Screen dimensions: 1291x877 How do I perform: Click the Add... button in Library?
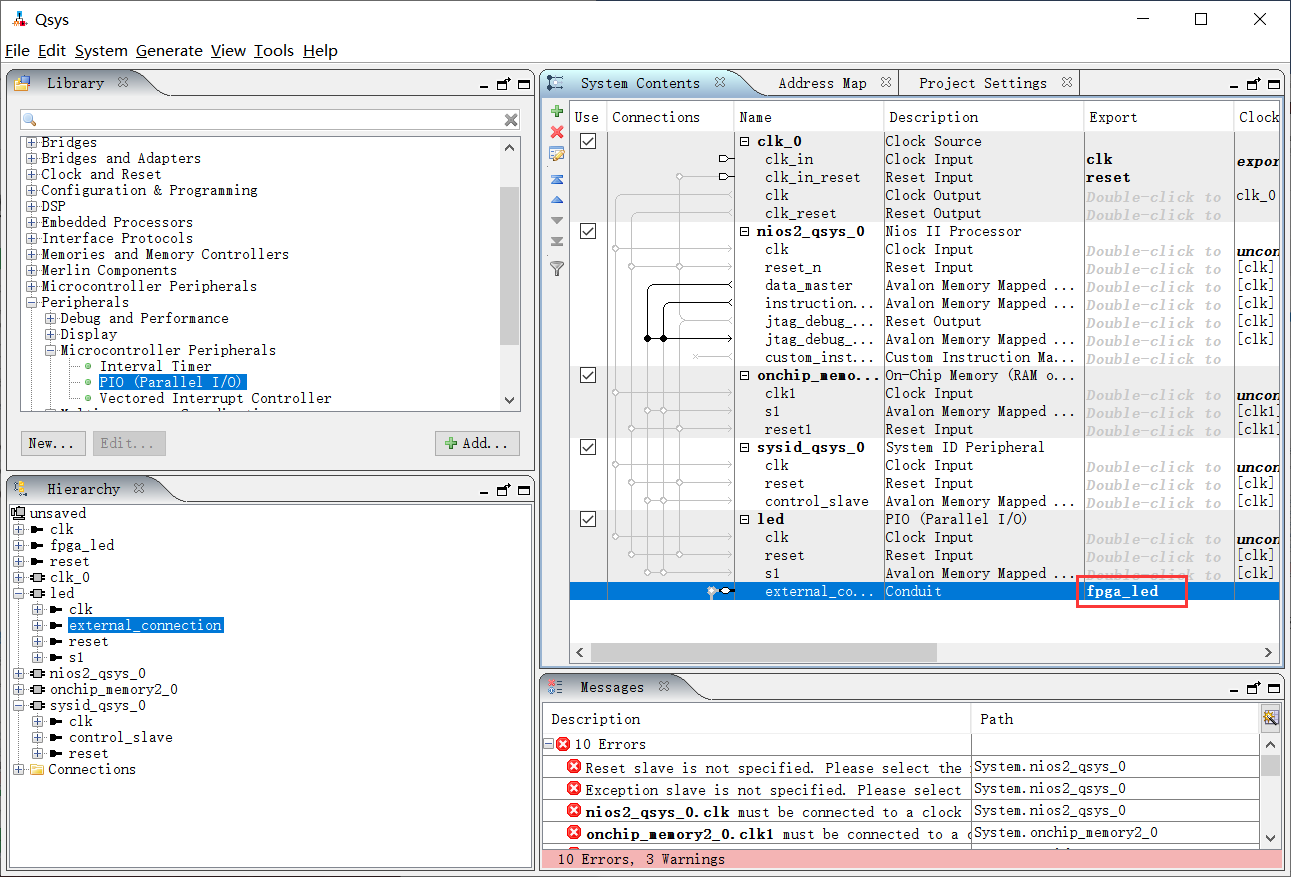tap(478, 443)
